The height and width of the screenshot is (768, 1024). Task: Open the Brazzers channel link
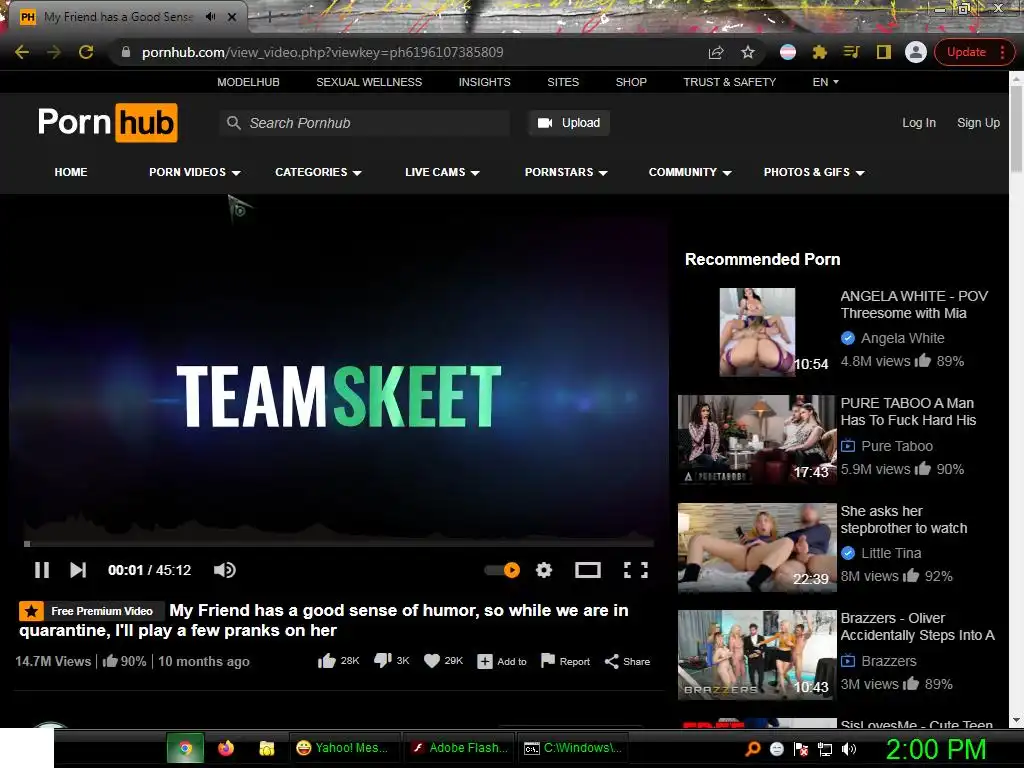(889, 661)
